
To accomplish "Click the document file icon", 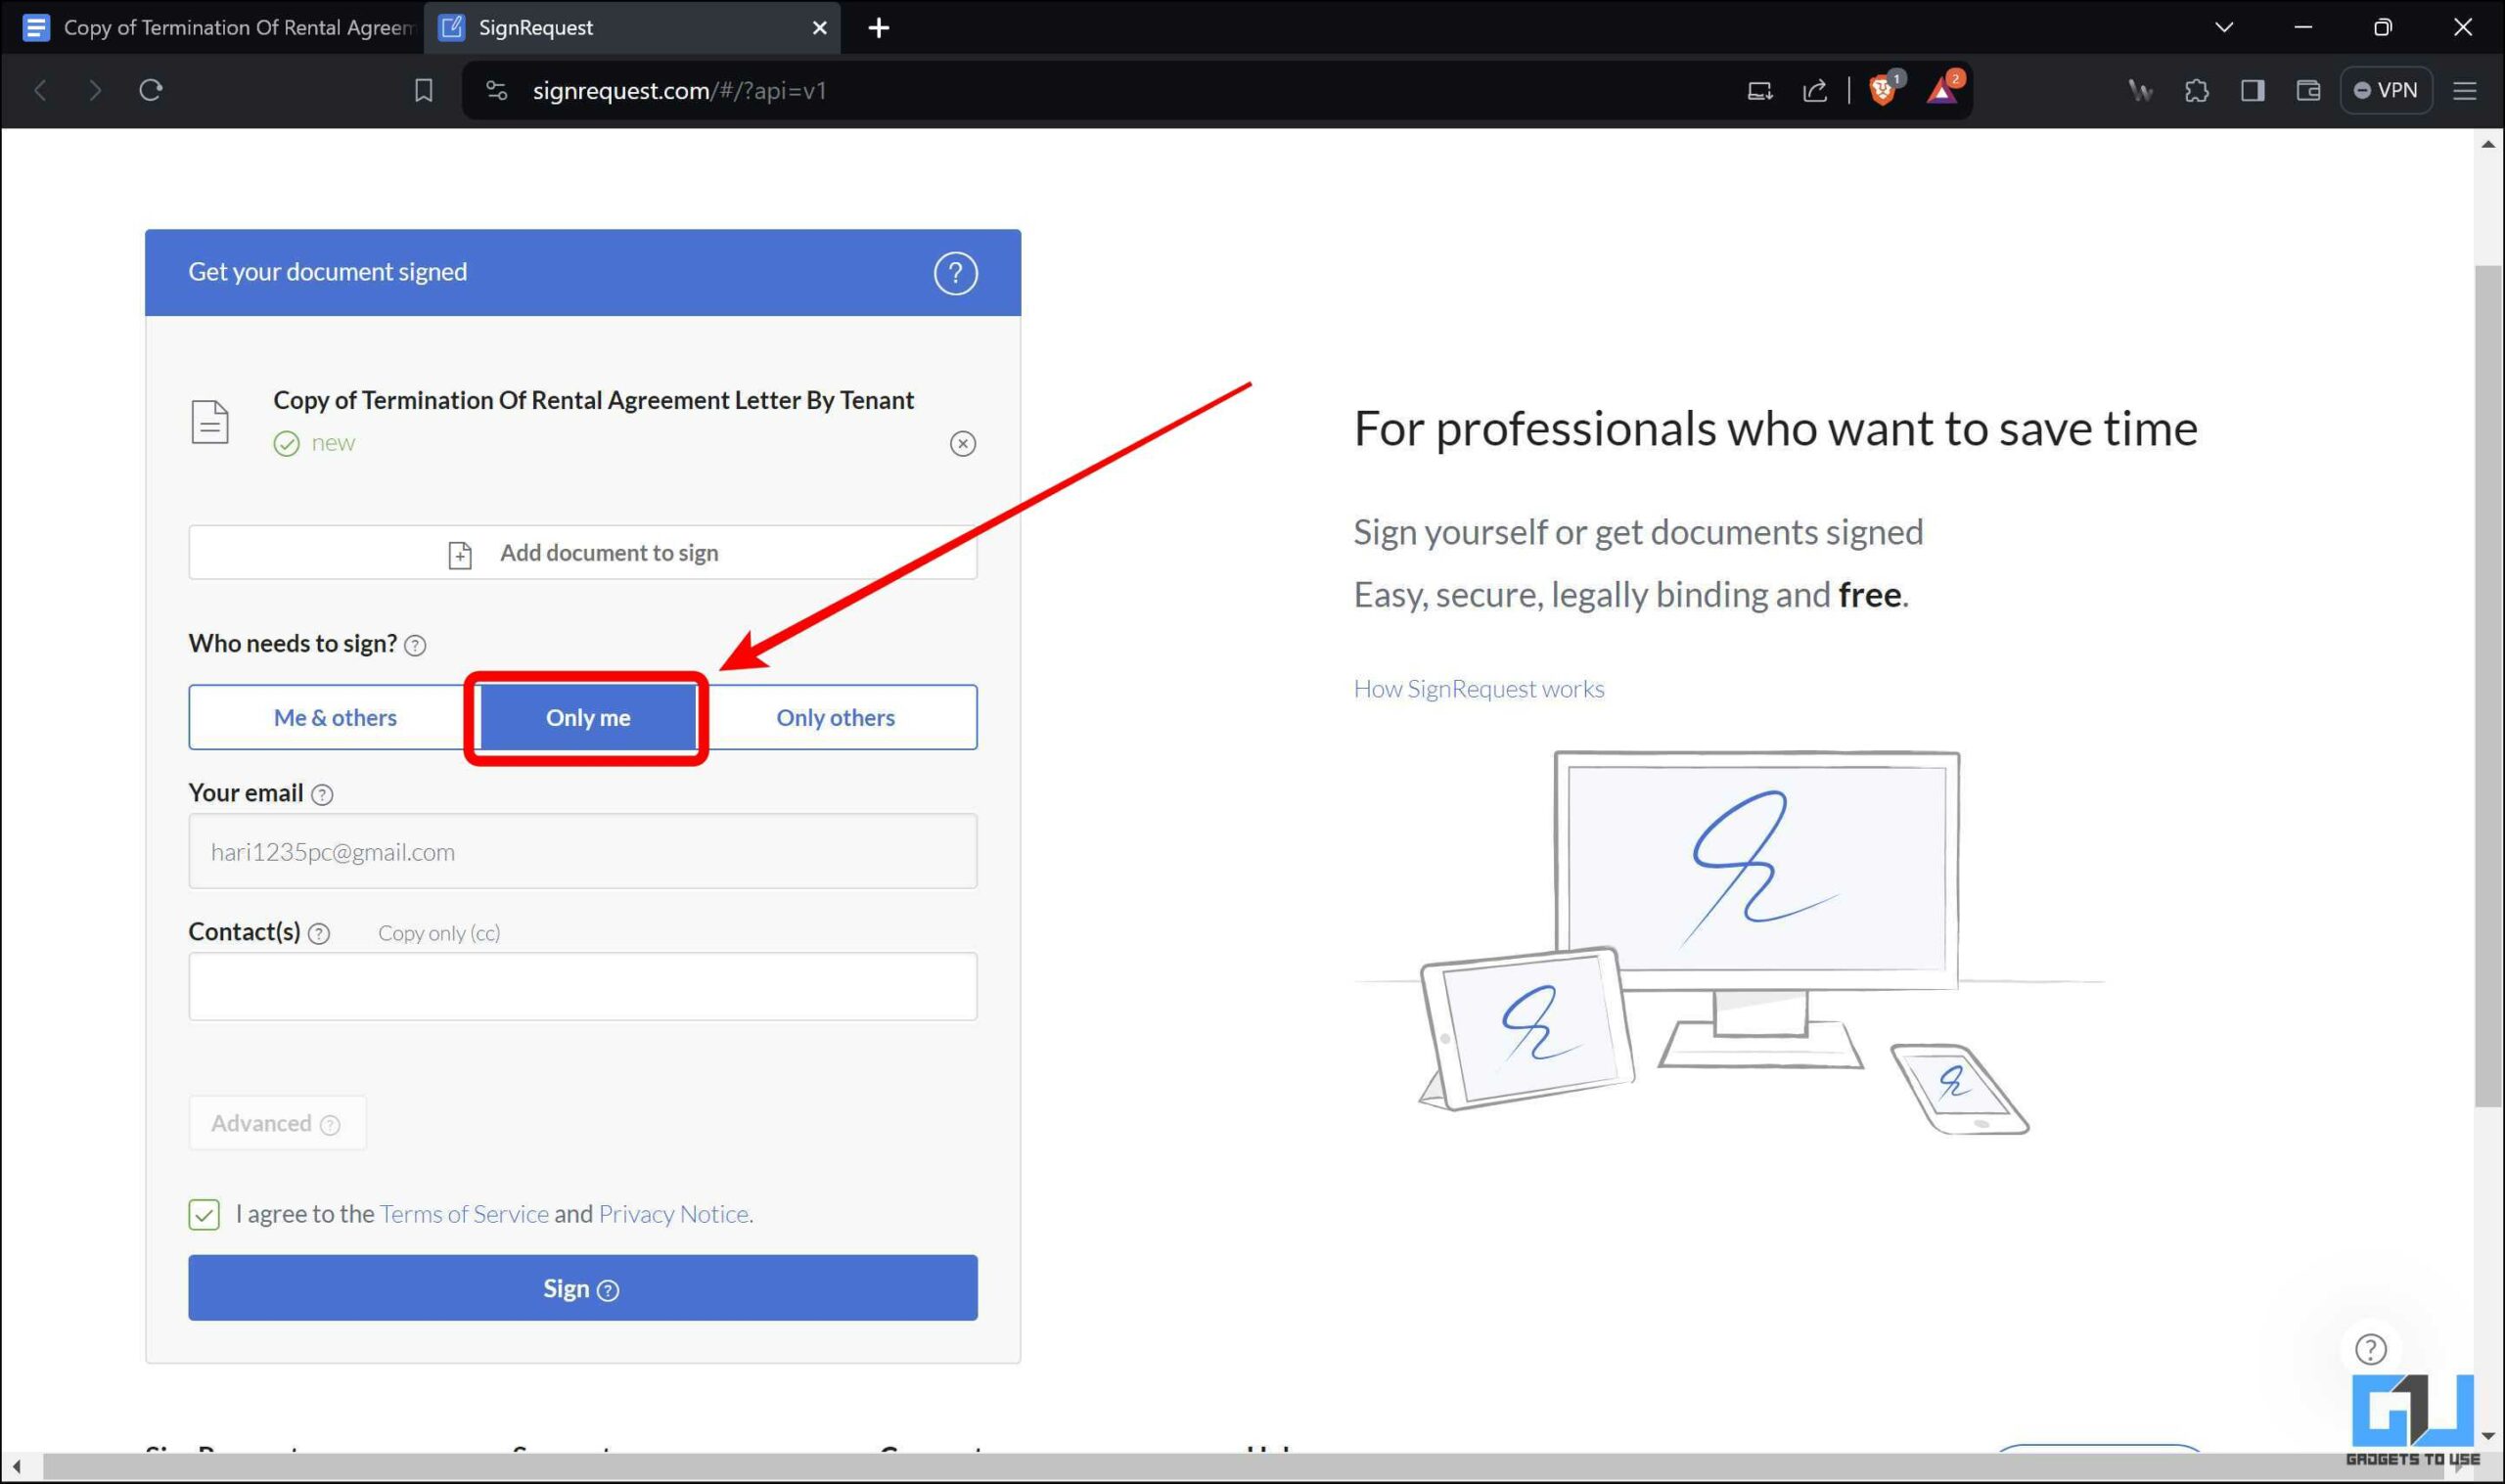I will tap(209, 421).
